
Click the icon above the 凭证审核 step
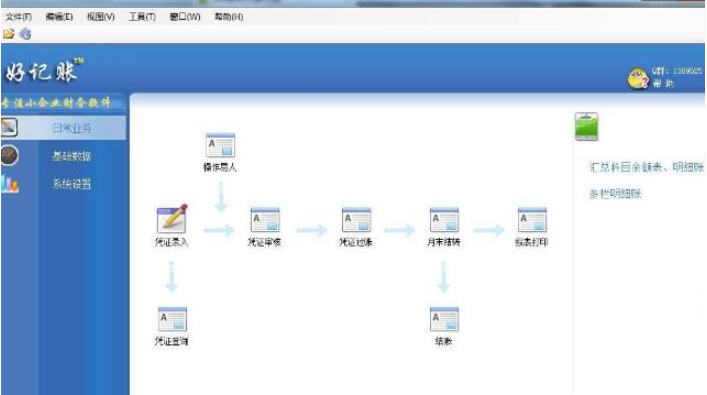[x=220, y=146]
